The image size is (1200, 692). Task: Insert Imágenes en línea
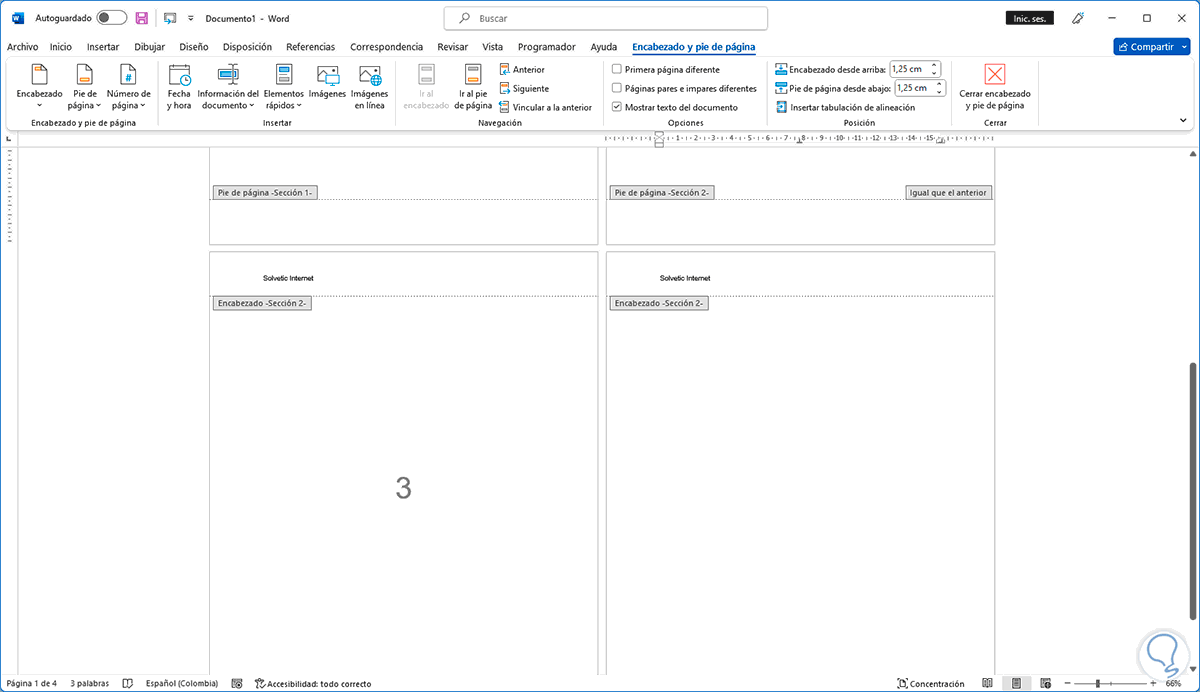click(369, 86)
